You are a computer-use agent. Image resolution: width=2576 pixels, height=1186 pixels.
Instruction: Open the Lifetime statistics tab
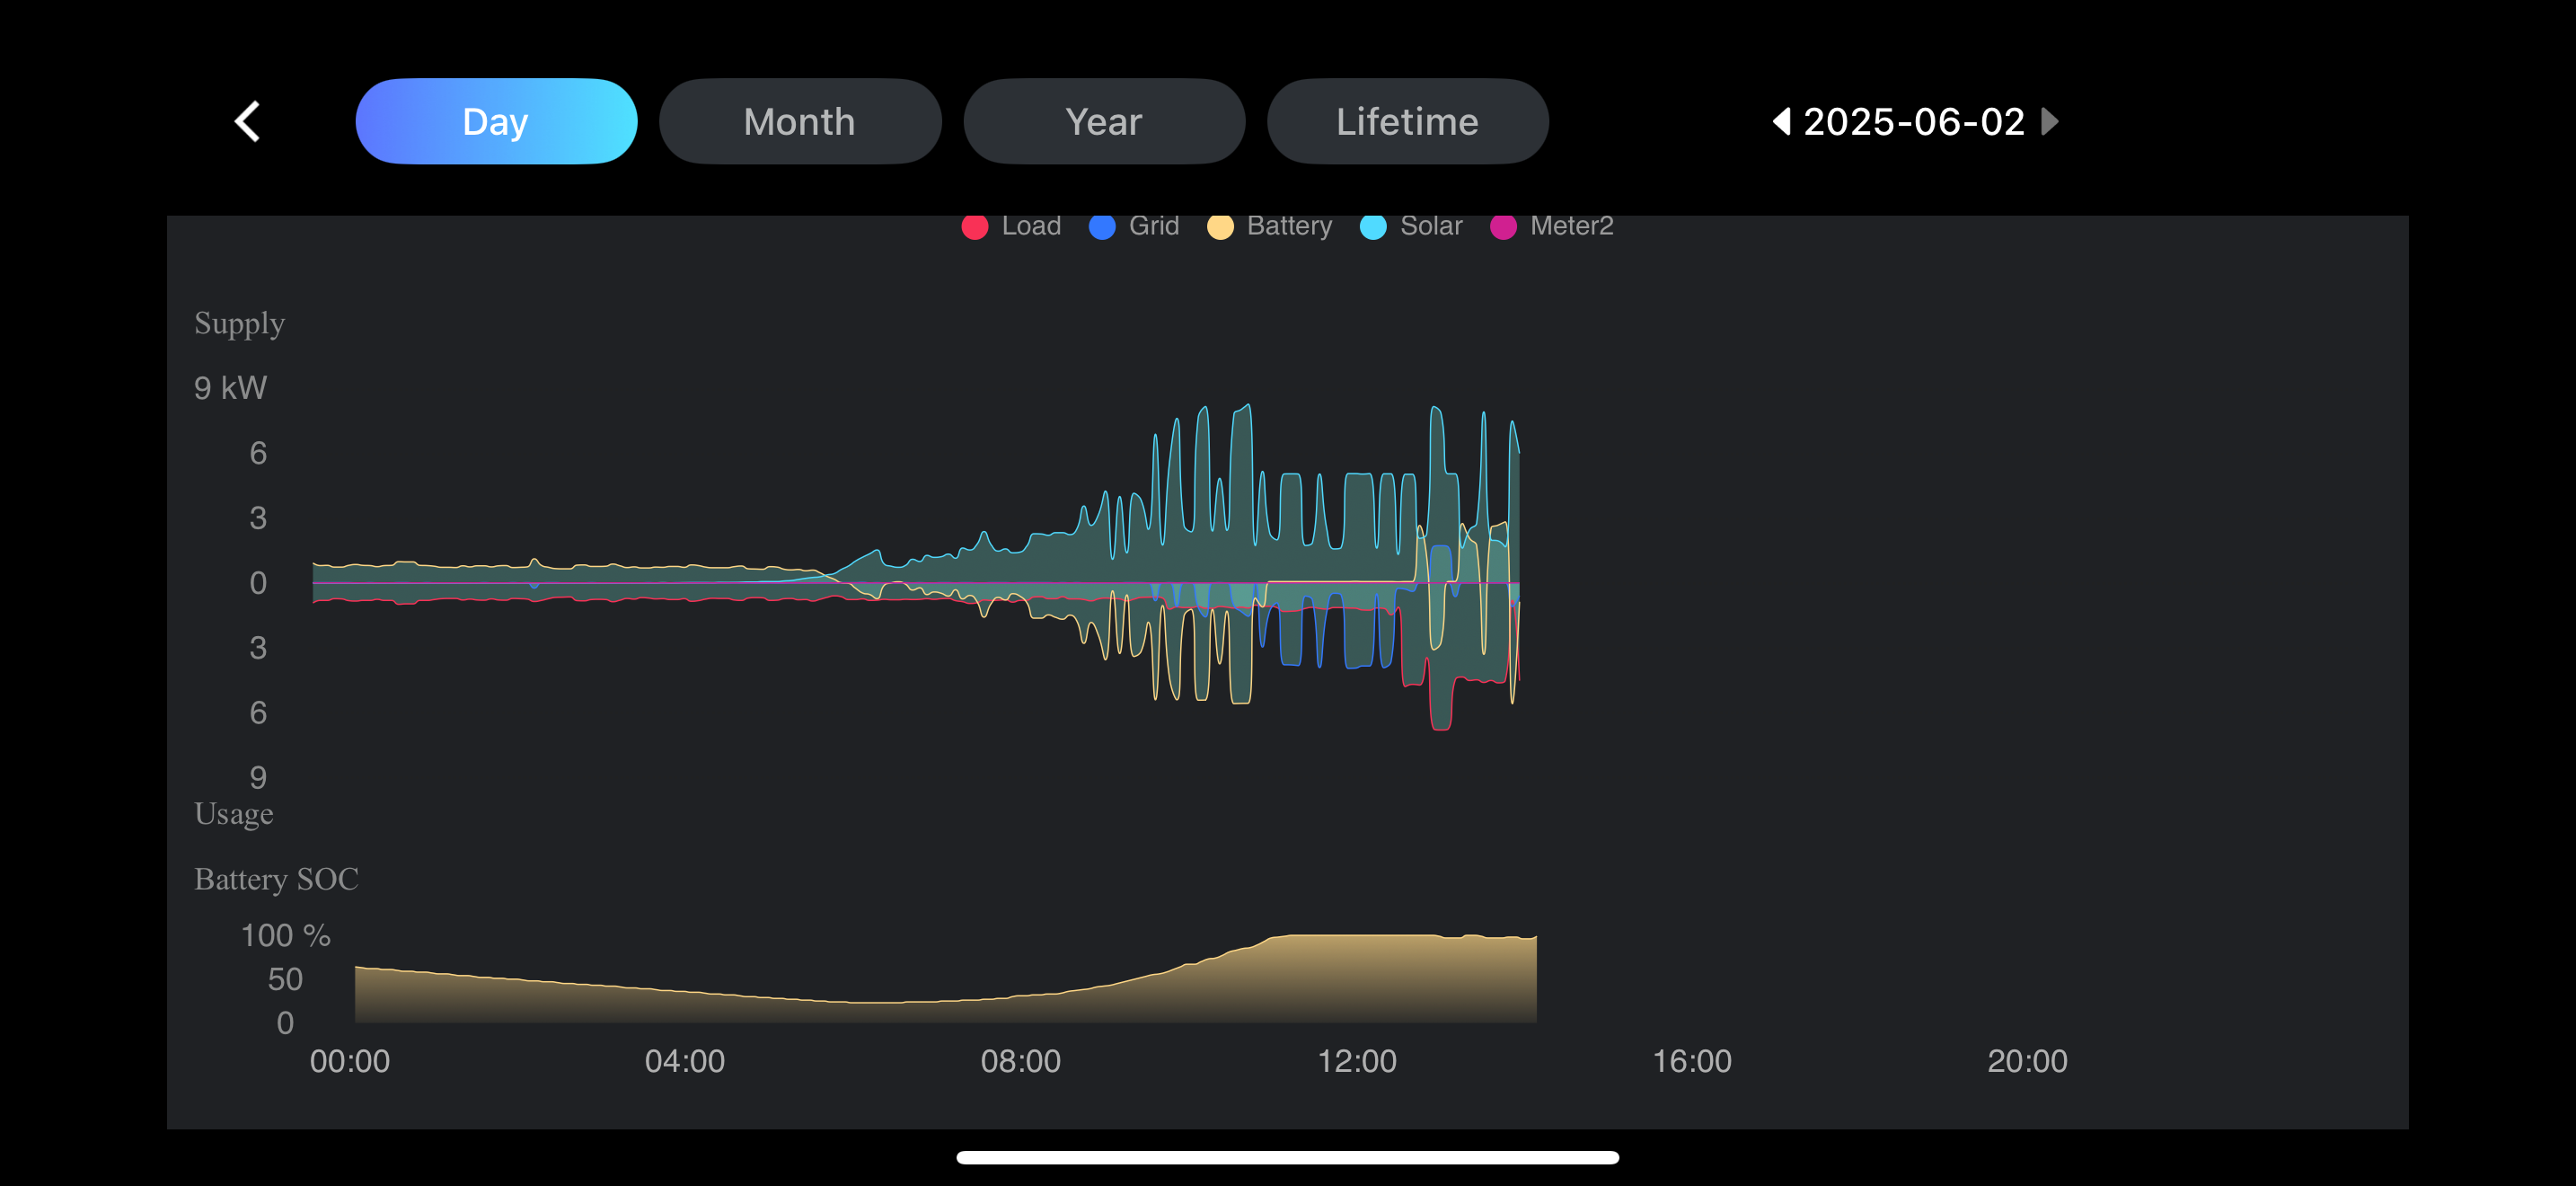click(1406, 122)
